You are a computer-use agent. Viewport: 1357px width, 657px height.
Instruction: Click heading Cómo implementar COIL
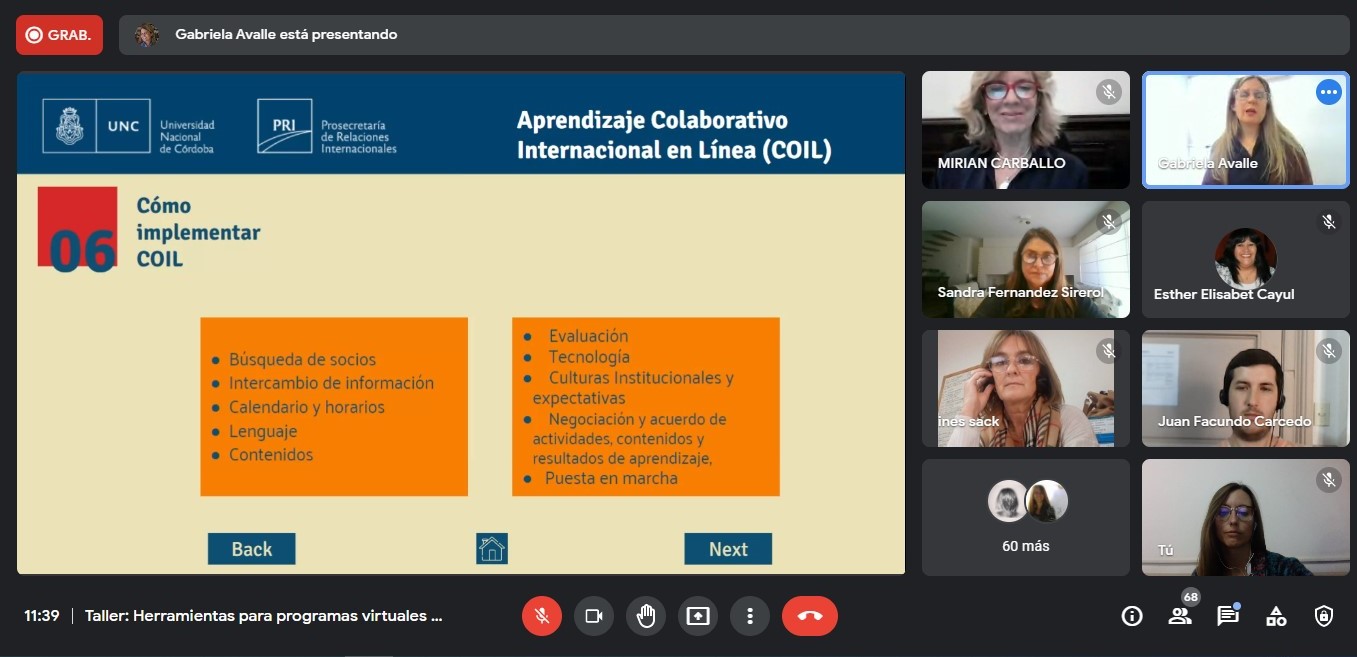[x=198, y=232]
